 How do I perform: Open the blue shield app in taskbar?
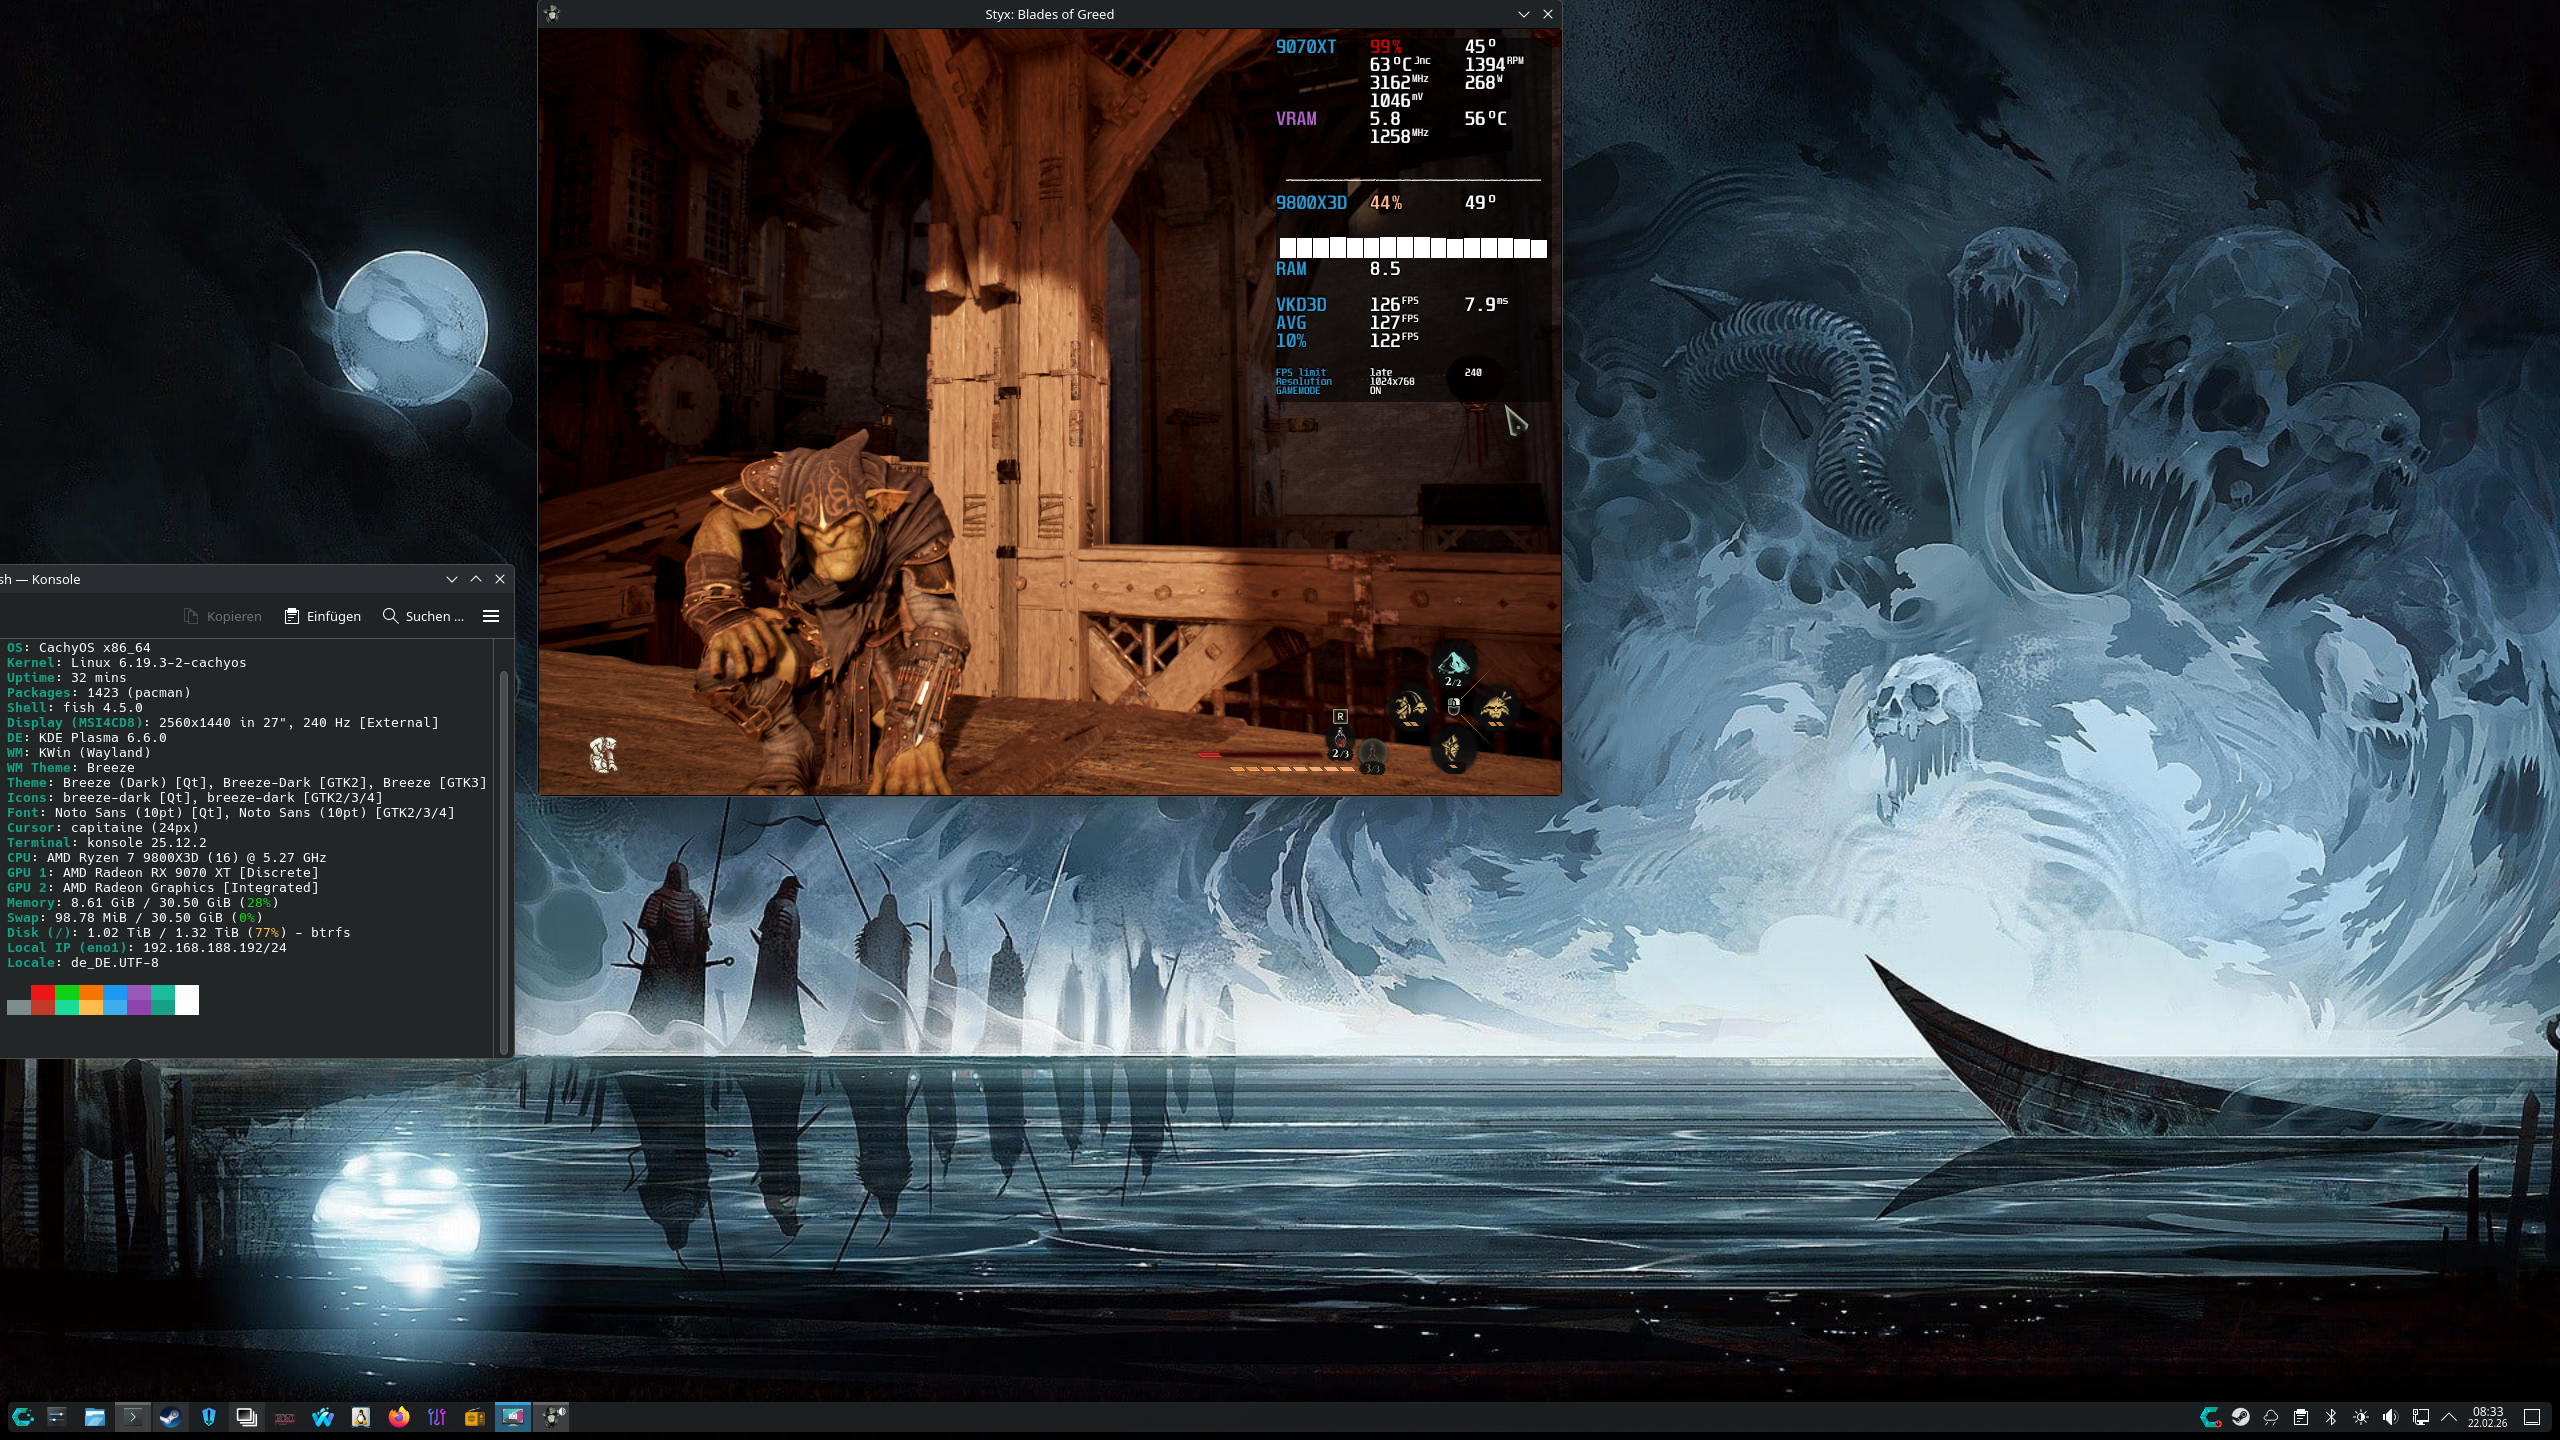209,1417
